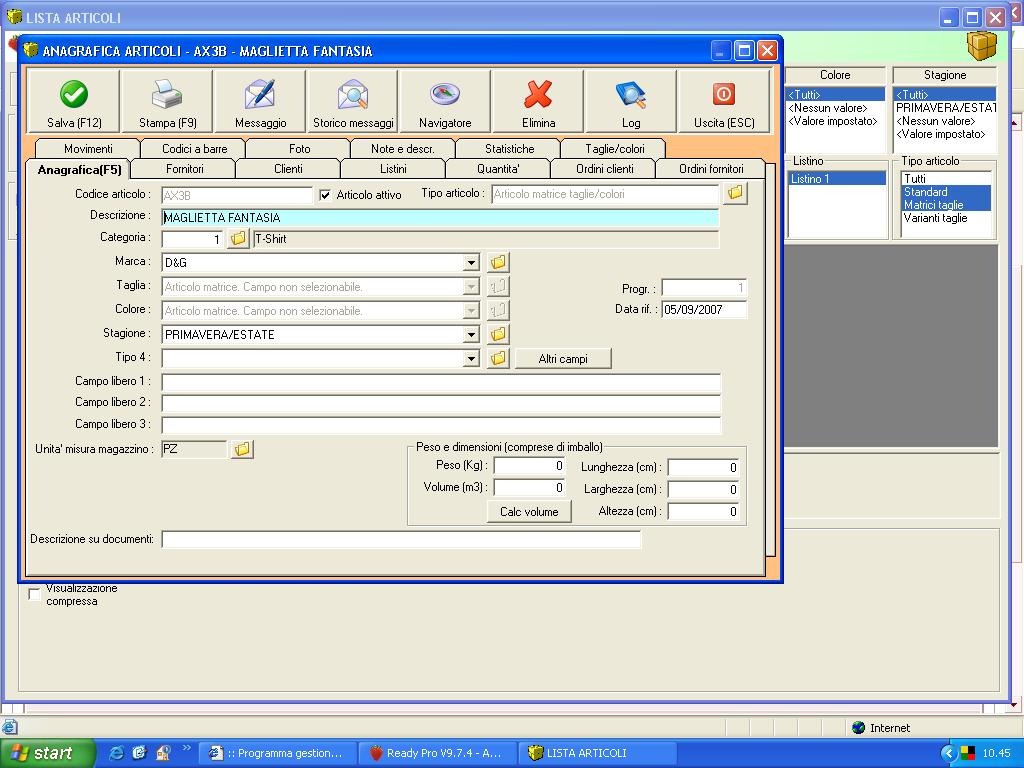Viewport: 1024px width, 768px height.
Task: Open the Listini tab
Action: (x=393, y=169)
